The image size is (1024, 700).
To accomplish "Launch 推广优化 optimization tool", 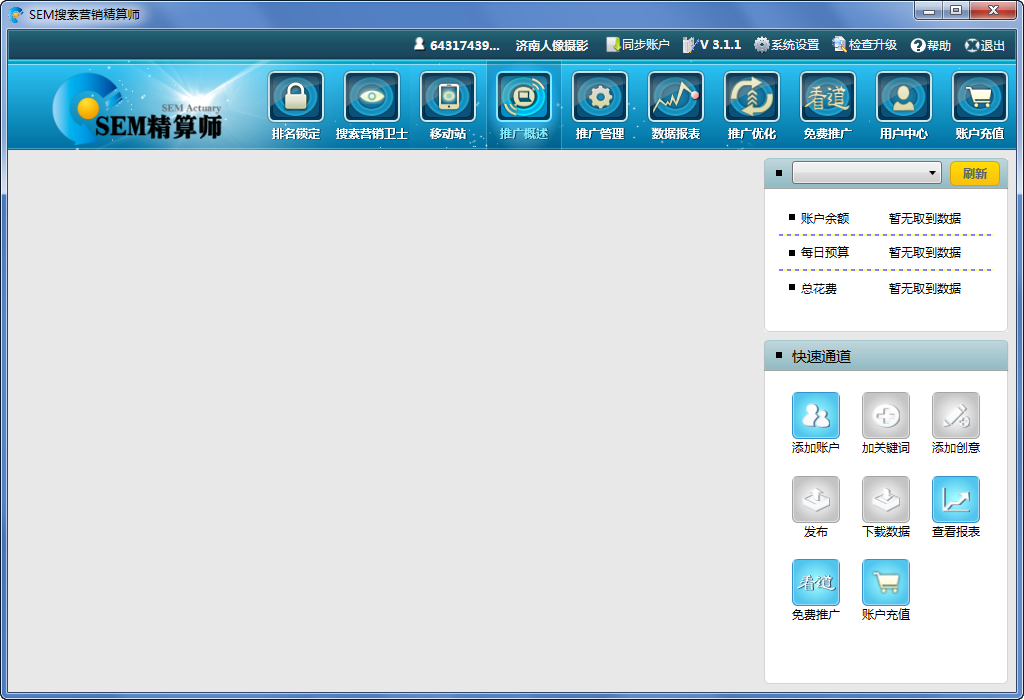I will pyautogui.click(x=751, y=104).
